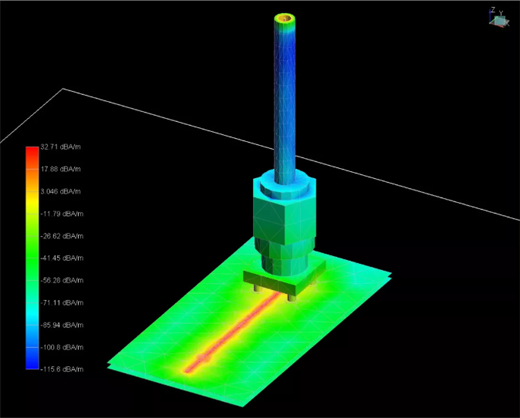
Task: Pick the red top of color scale
Action: [32, 152]
